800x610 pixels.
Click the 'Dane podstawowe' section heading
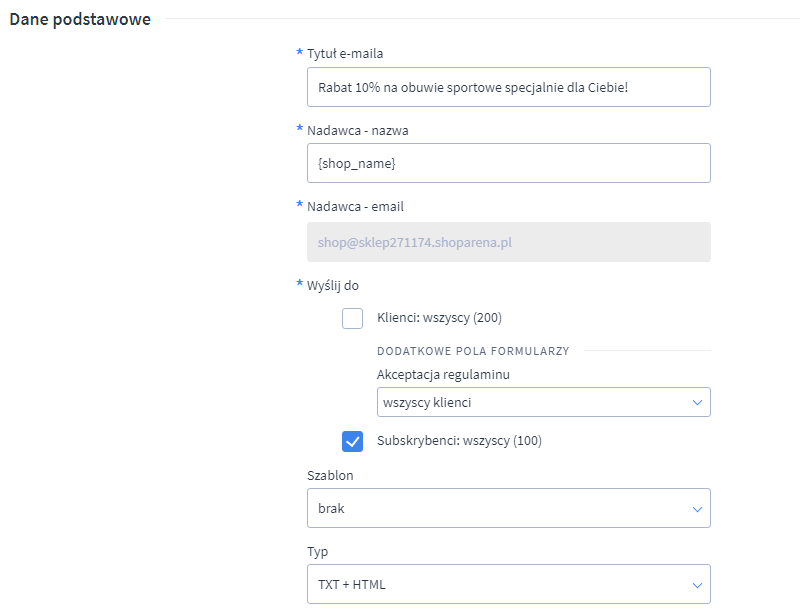80,19
